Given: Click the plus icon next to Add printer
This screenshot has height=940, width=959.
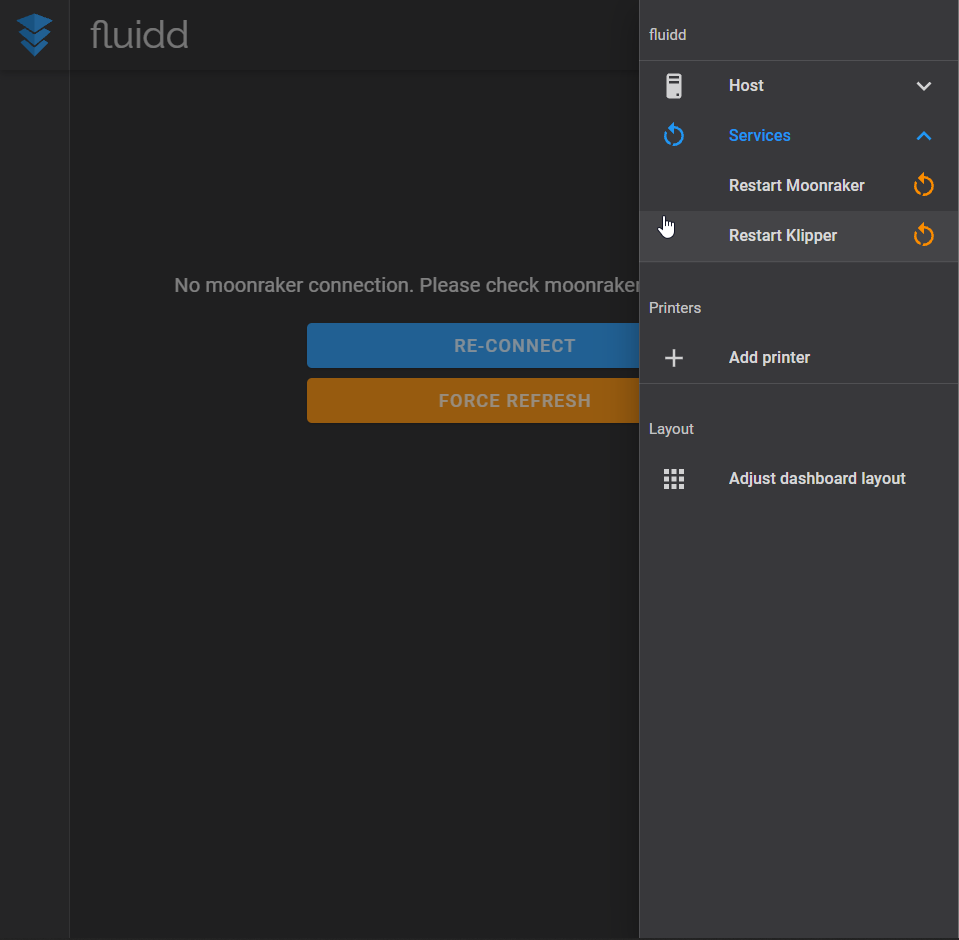Looking at the screenshot, I should coord(674,357).
